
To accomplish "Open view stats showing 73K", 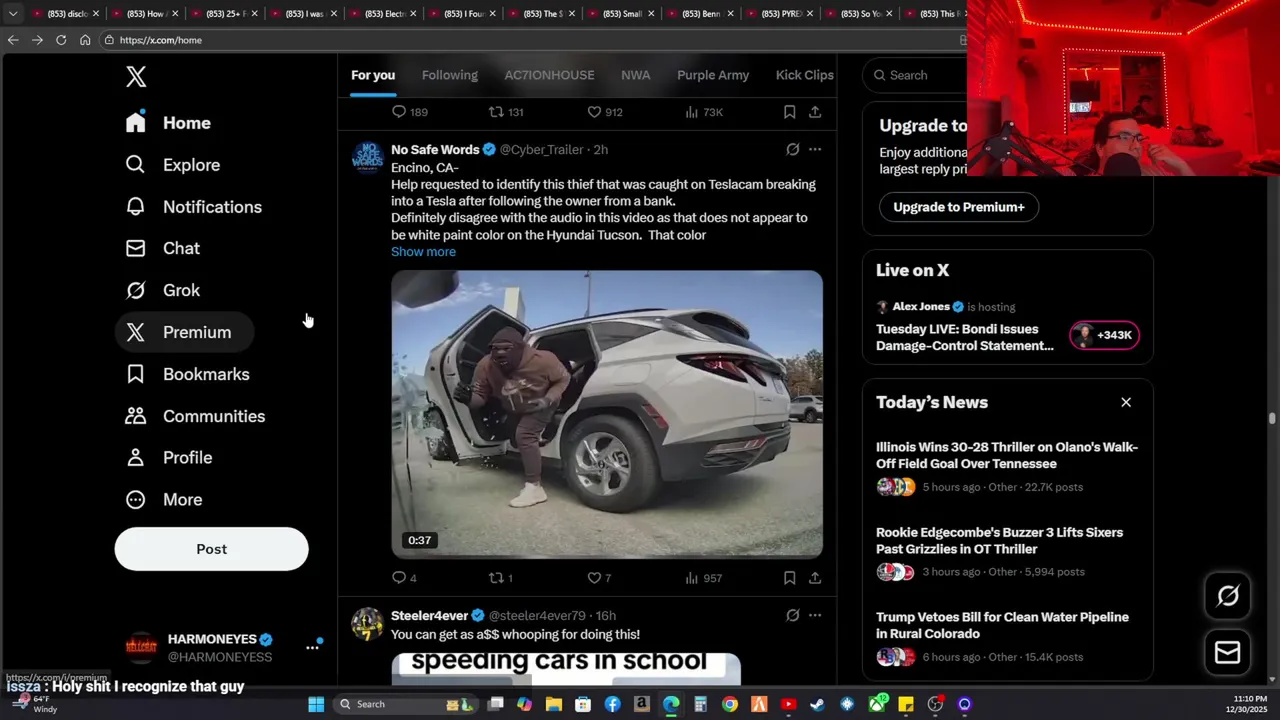I will coord(704,112).
